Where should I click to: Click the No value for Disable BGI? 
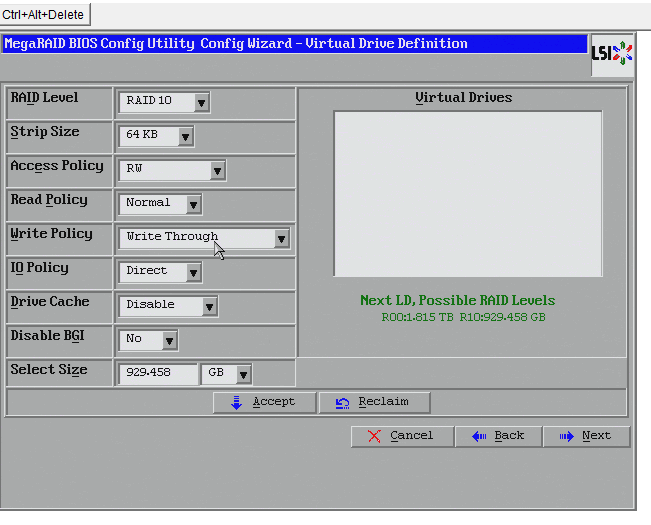pyautogui.click(x=134, y=339)
